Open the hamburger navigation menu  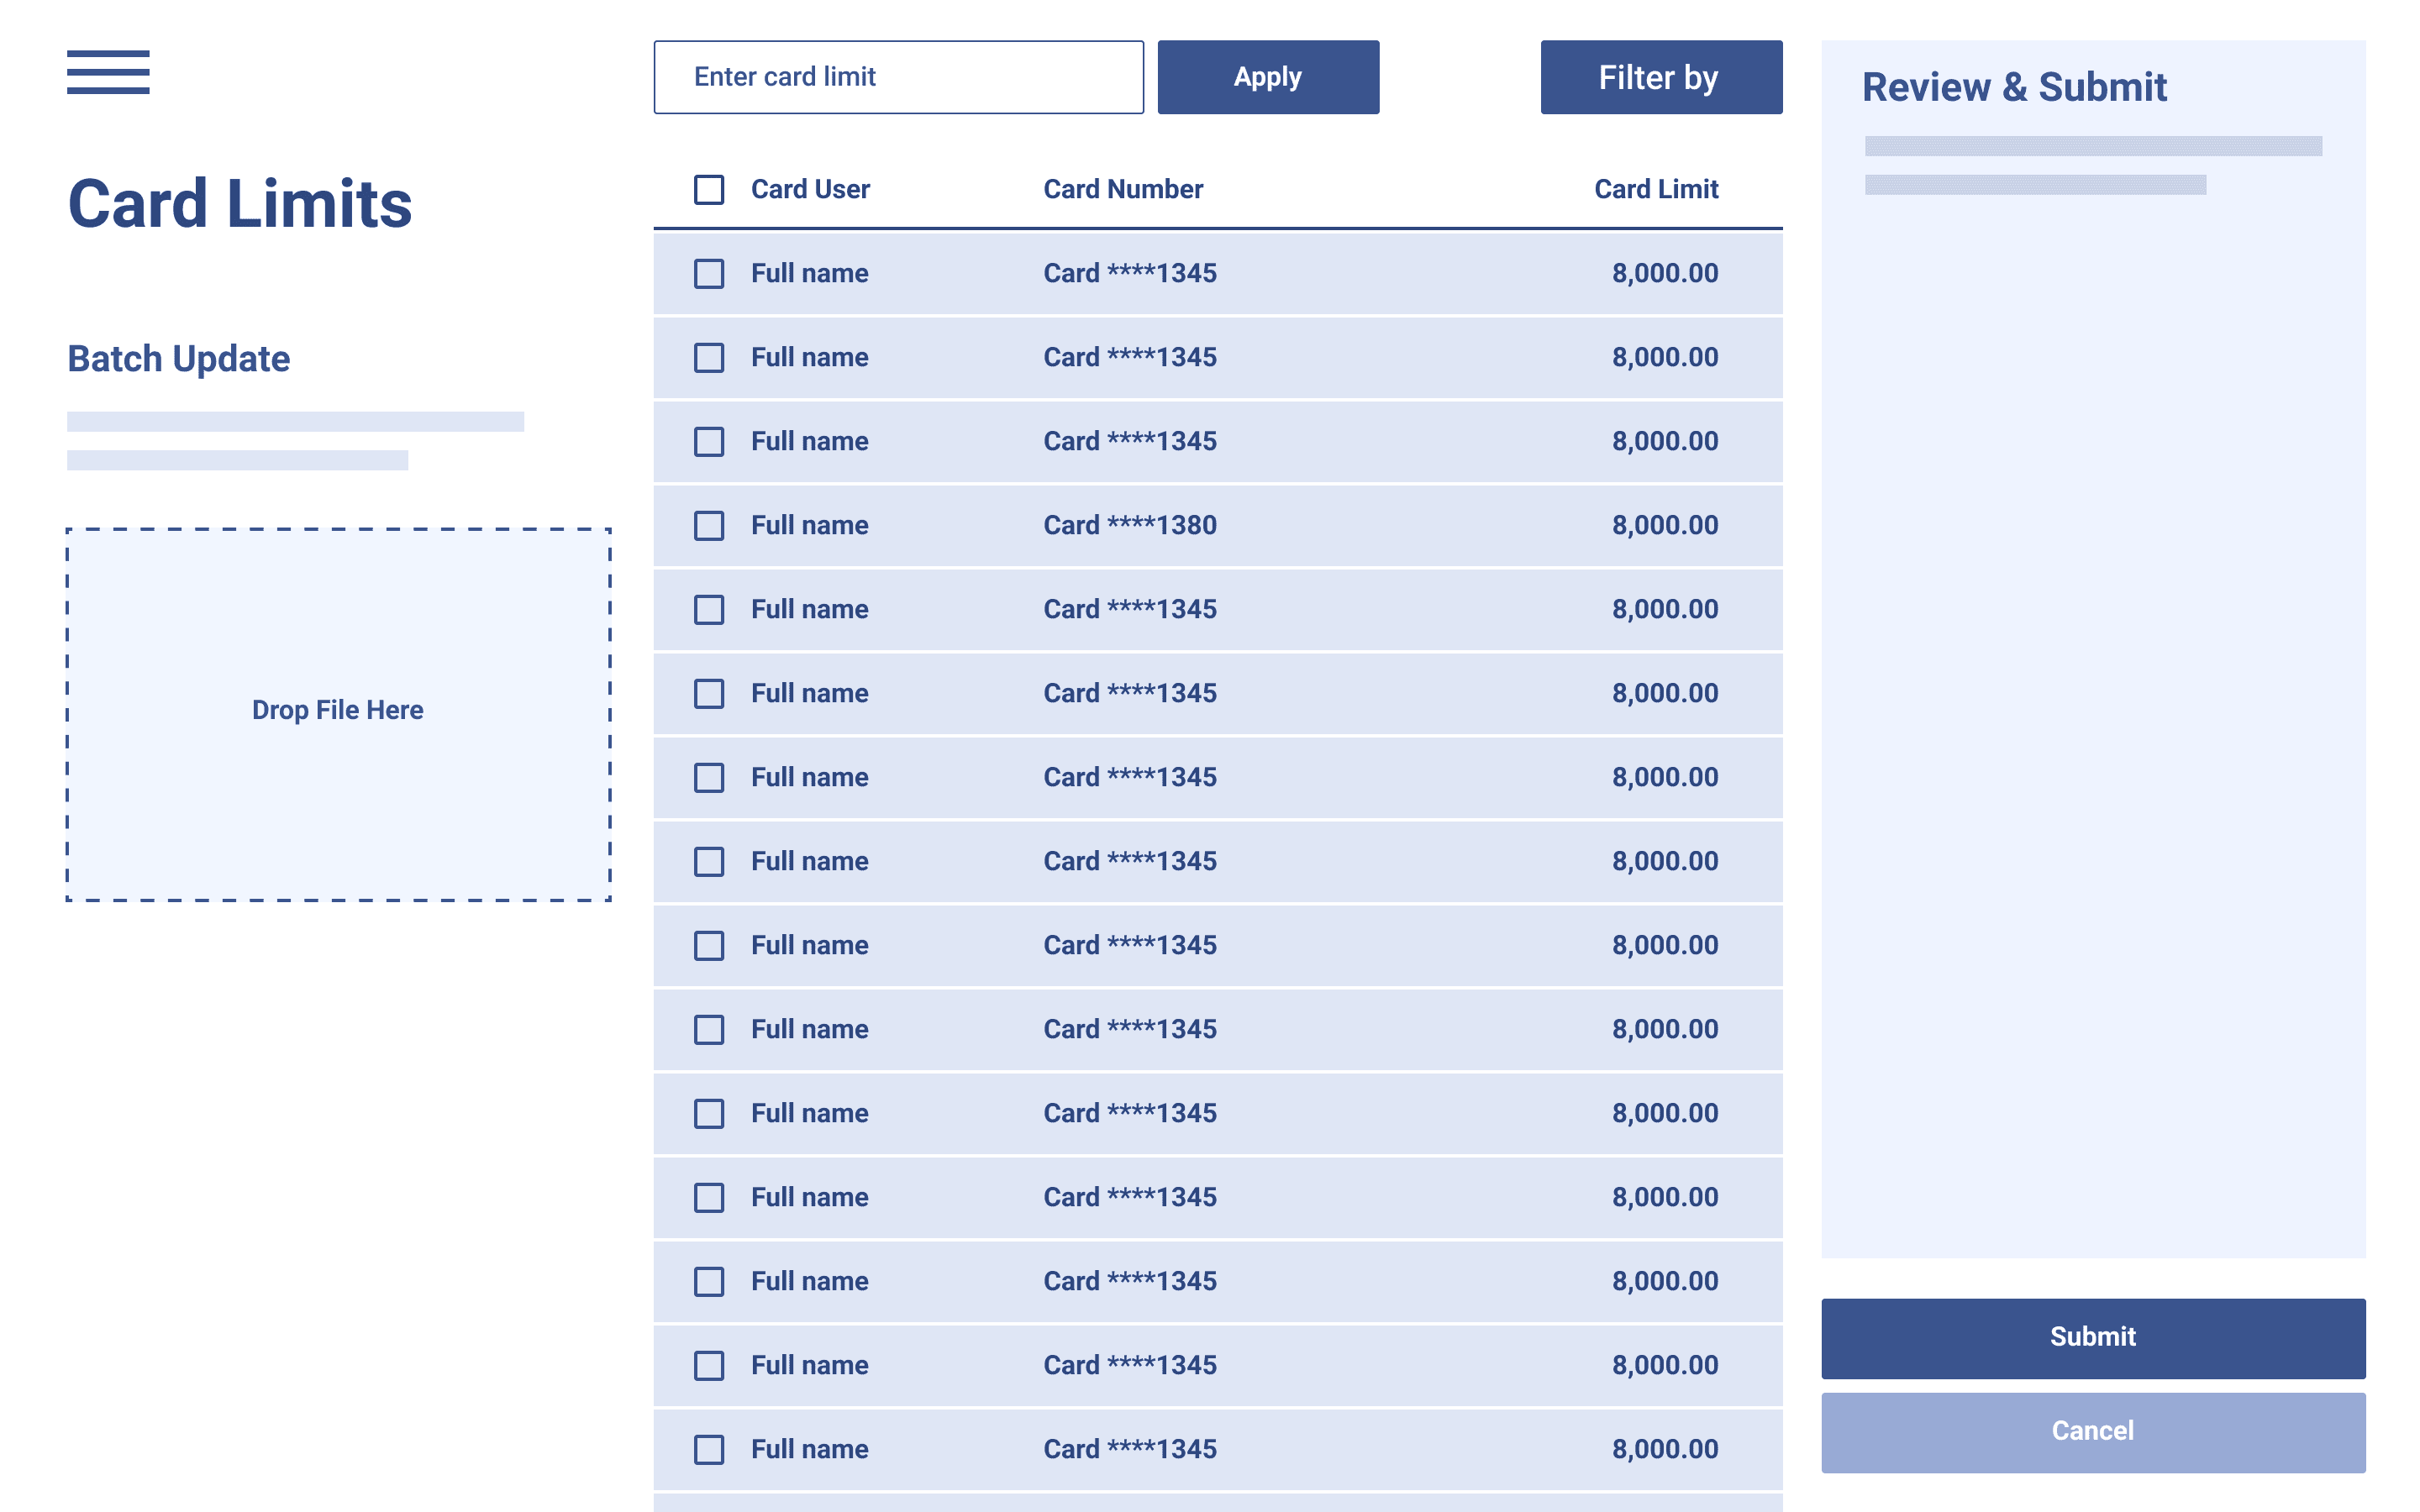coord(108,73)
